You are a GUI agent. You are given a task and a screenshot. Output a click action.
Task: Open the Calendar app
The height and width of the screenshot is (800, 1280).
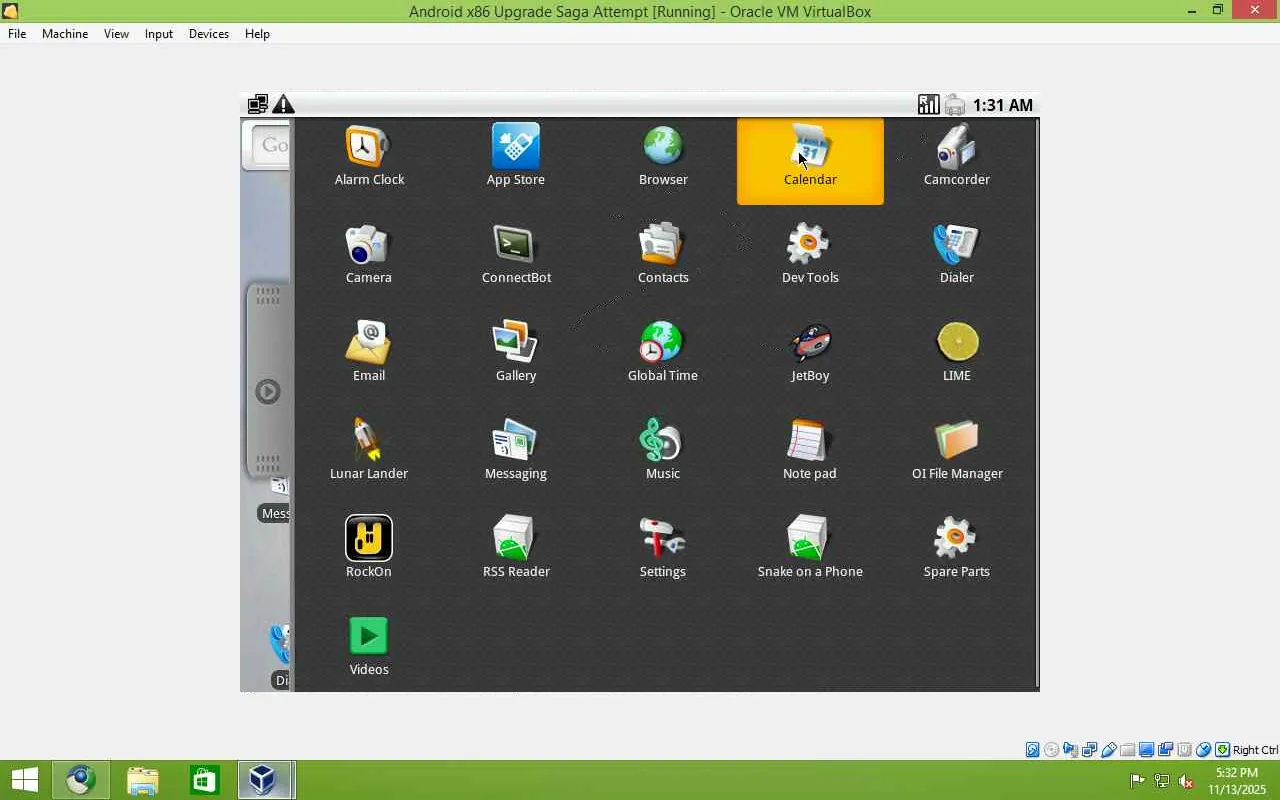point(810,161)
